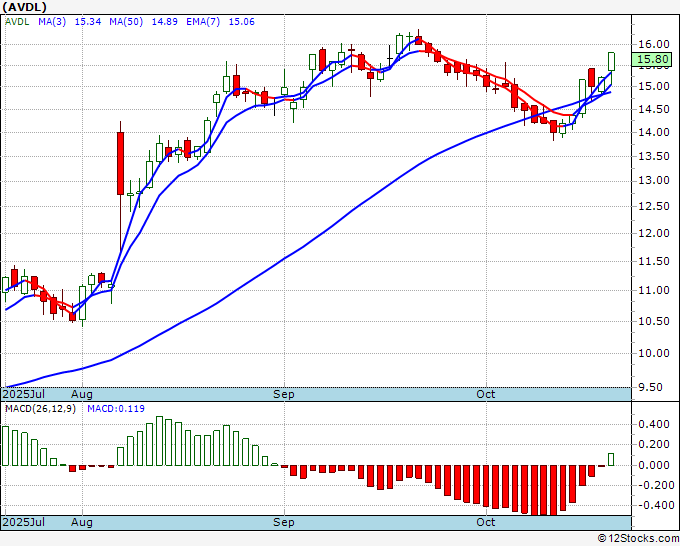The width and height of the screenshot is (680, 546).
Task: Click the 0.400 MACD axis label
Action: [654, 424]
